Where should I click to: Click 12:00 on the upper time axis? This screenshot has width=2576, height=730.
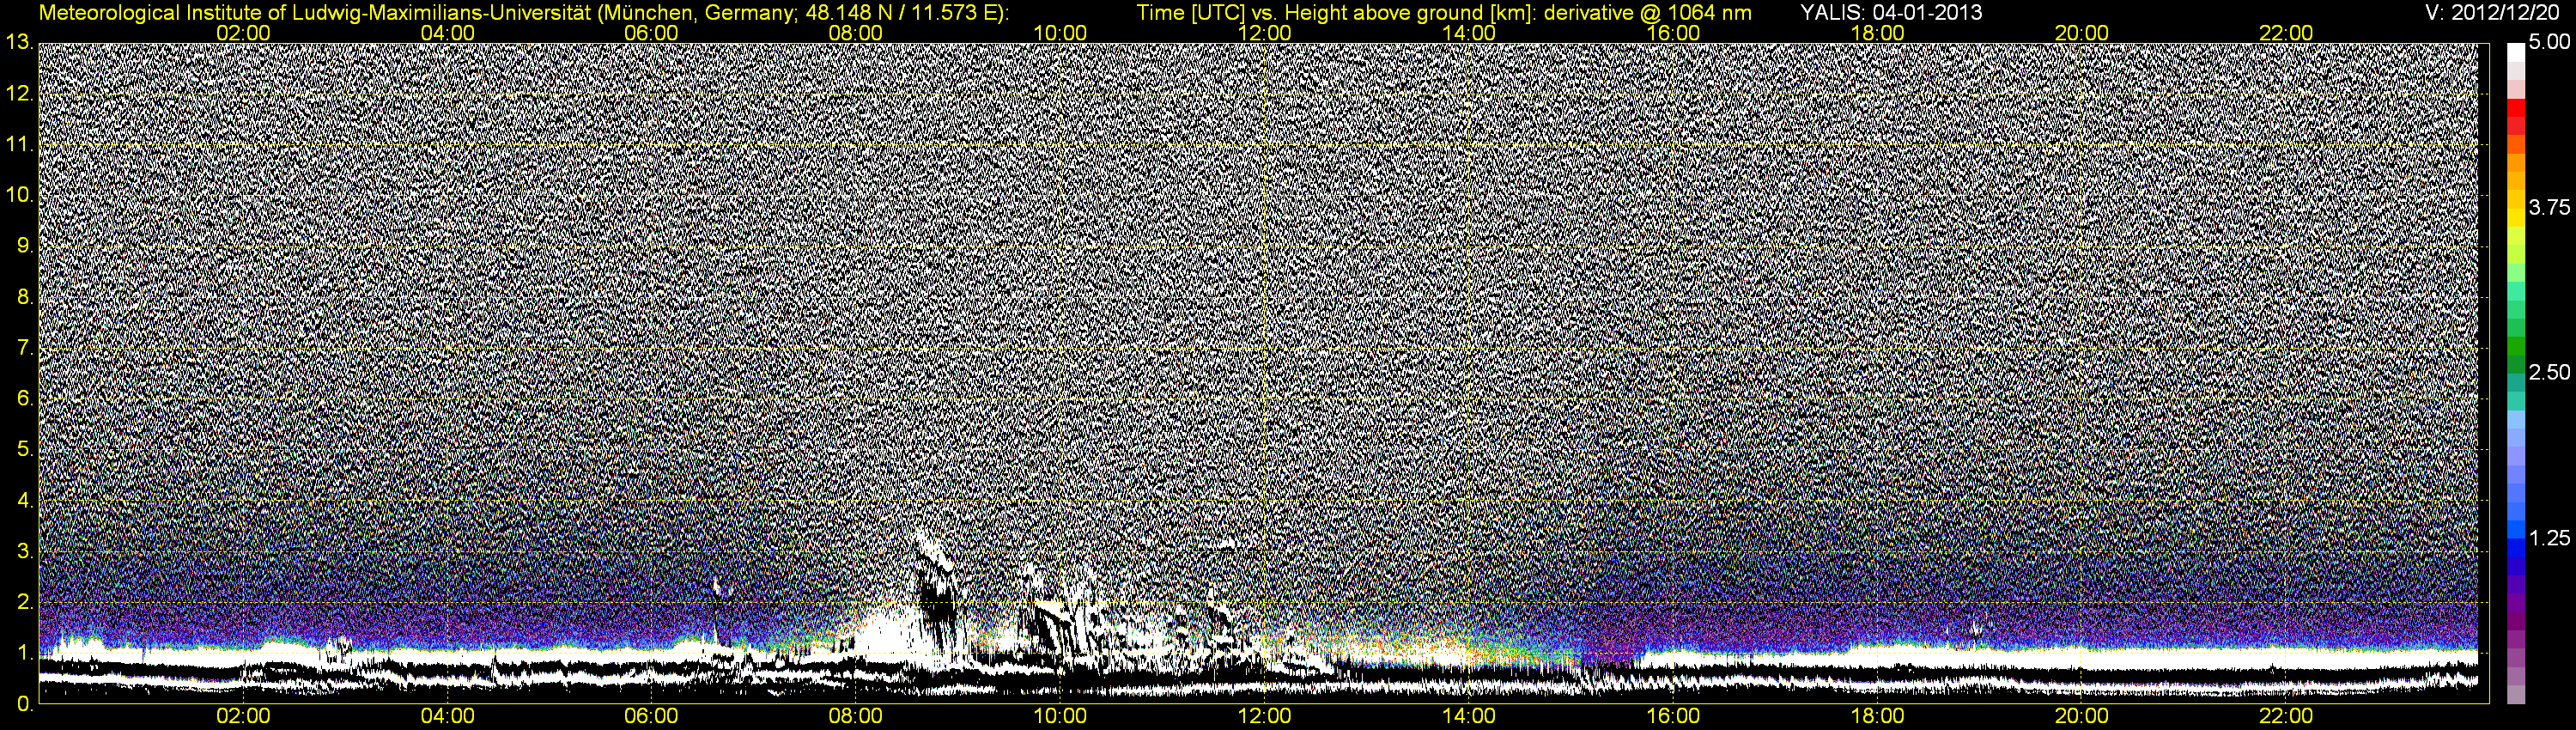1264,33
